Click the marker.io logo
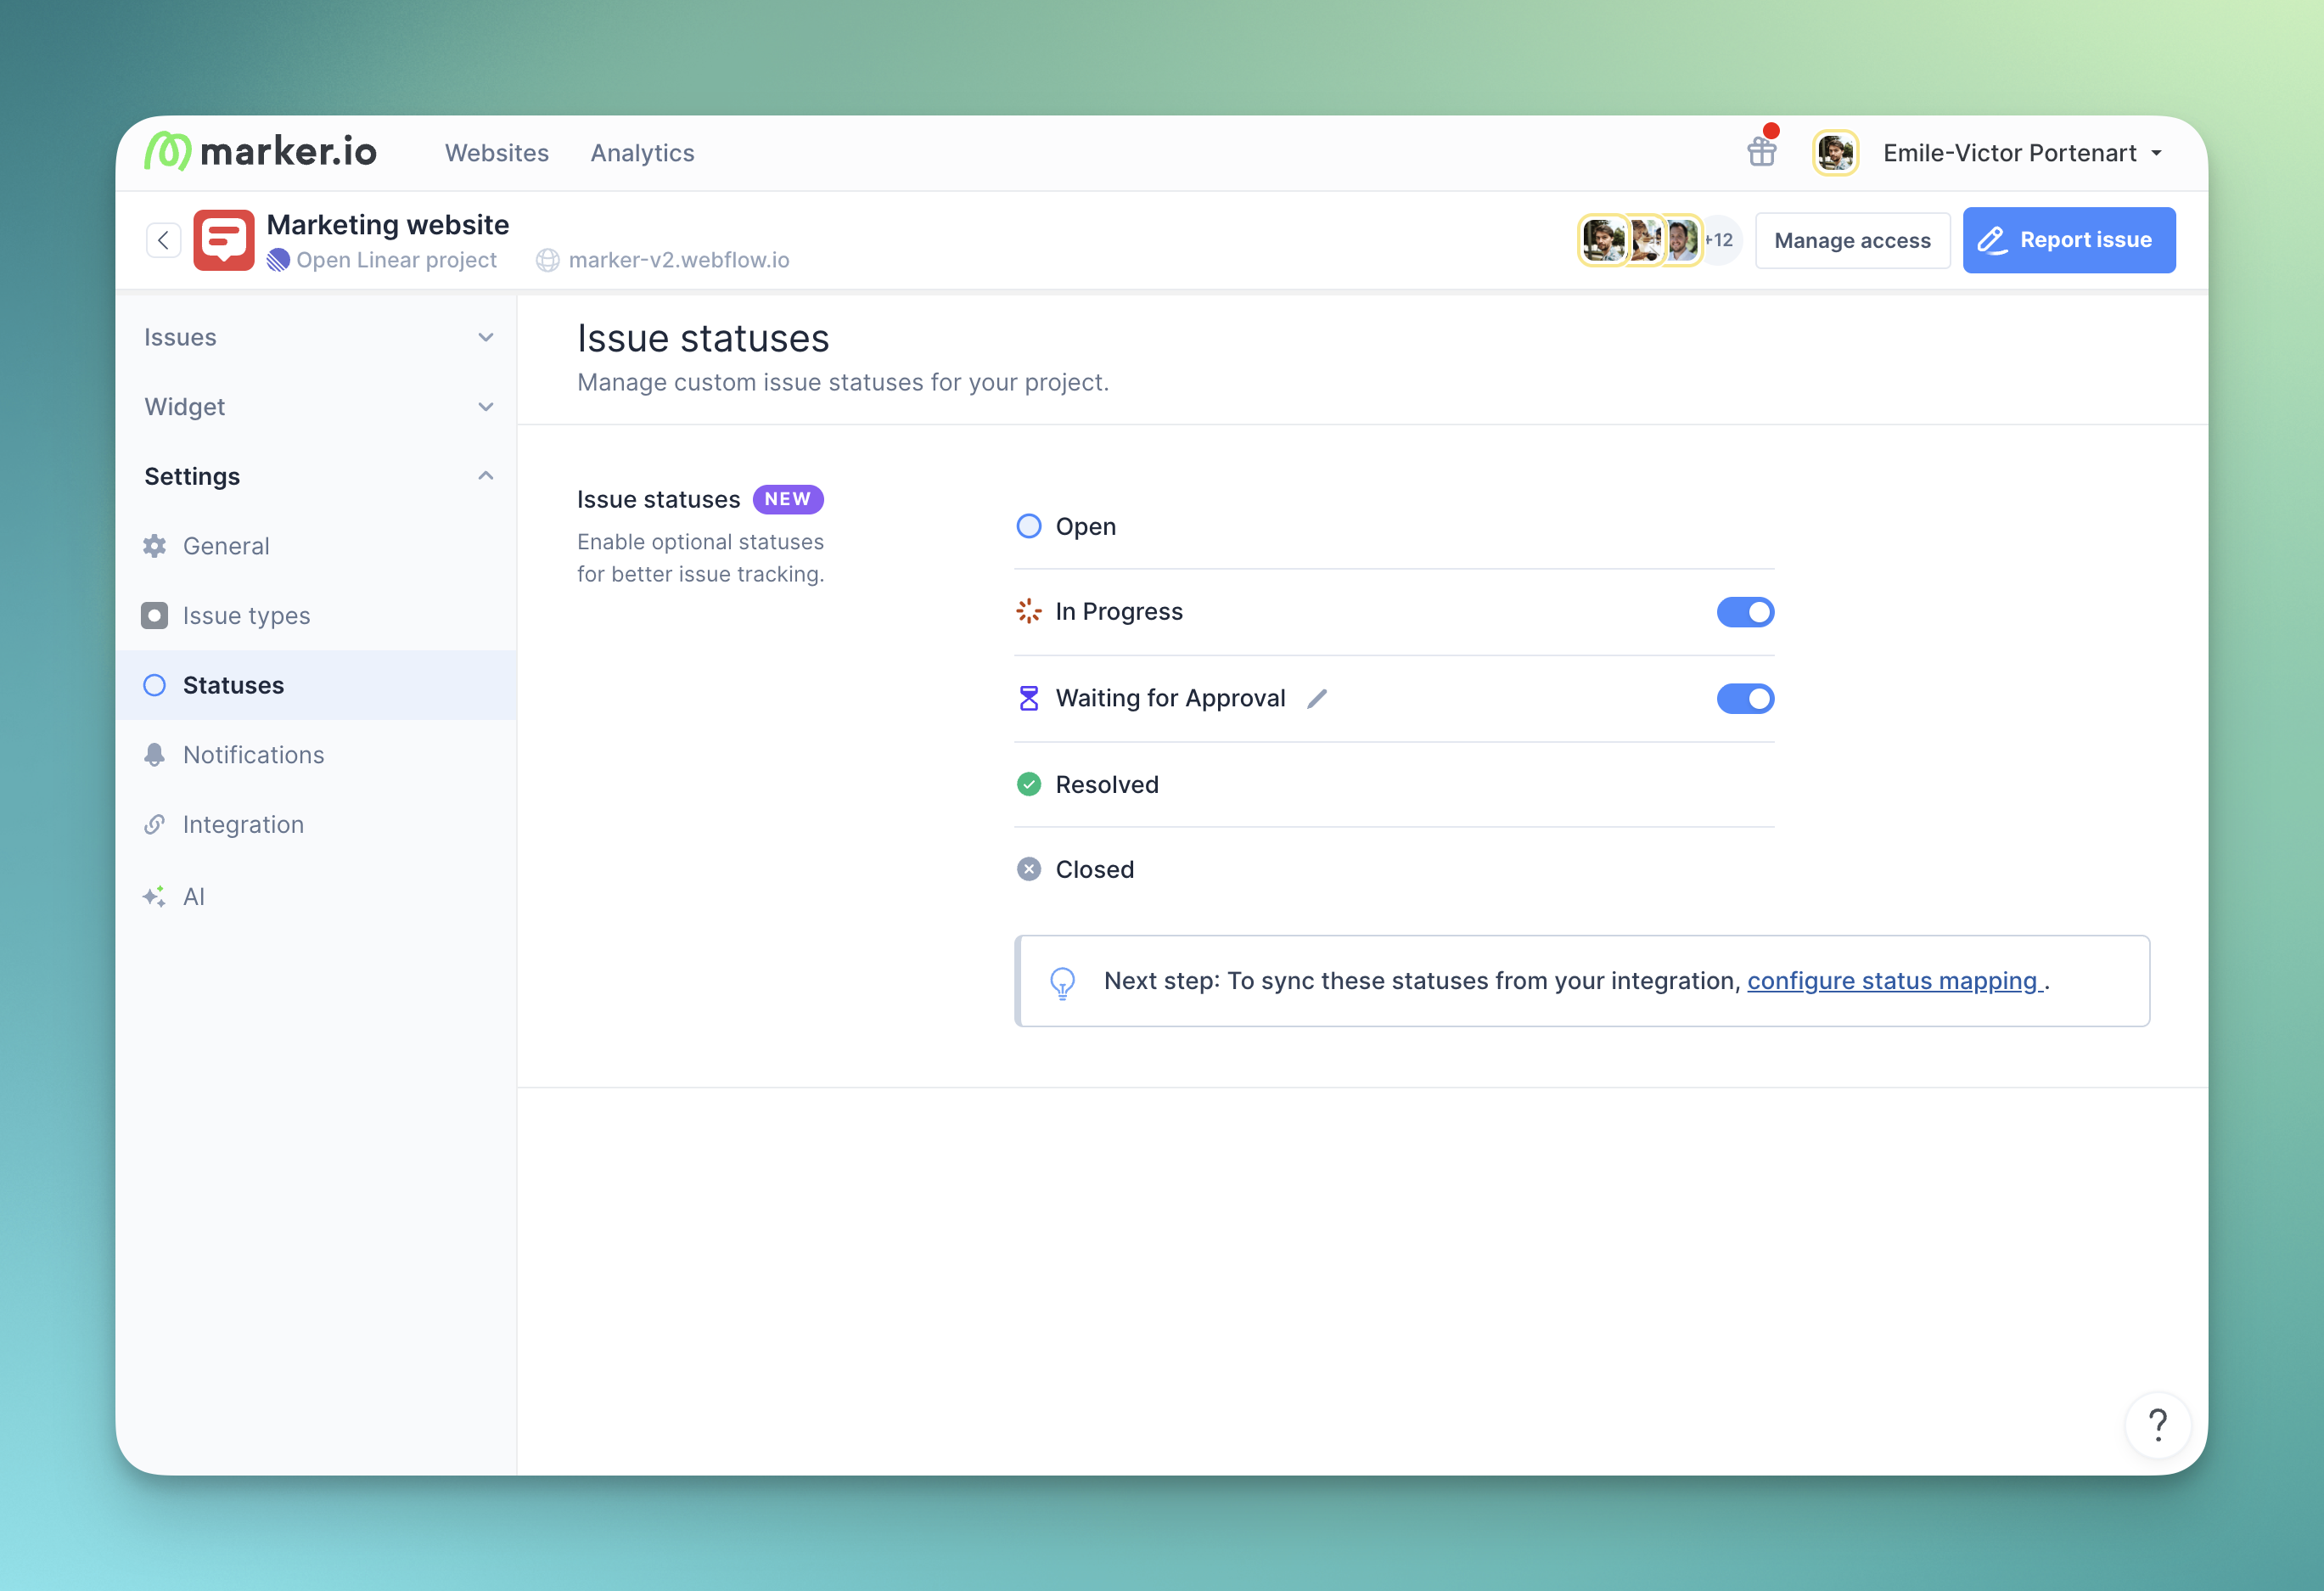Image resolution: width=2324 pixels, height=1591 pixels. coord(261,152)
